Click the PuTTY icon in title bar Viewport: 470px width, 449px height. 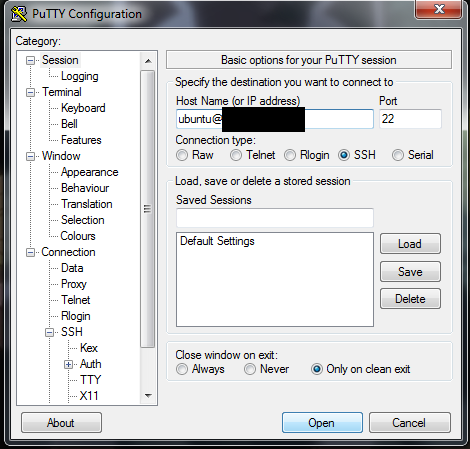[x=19, y=14]
